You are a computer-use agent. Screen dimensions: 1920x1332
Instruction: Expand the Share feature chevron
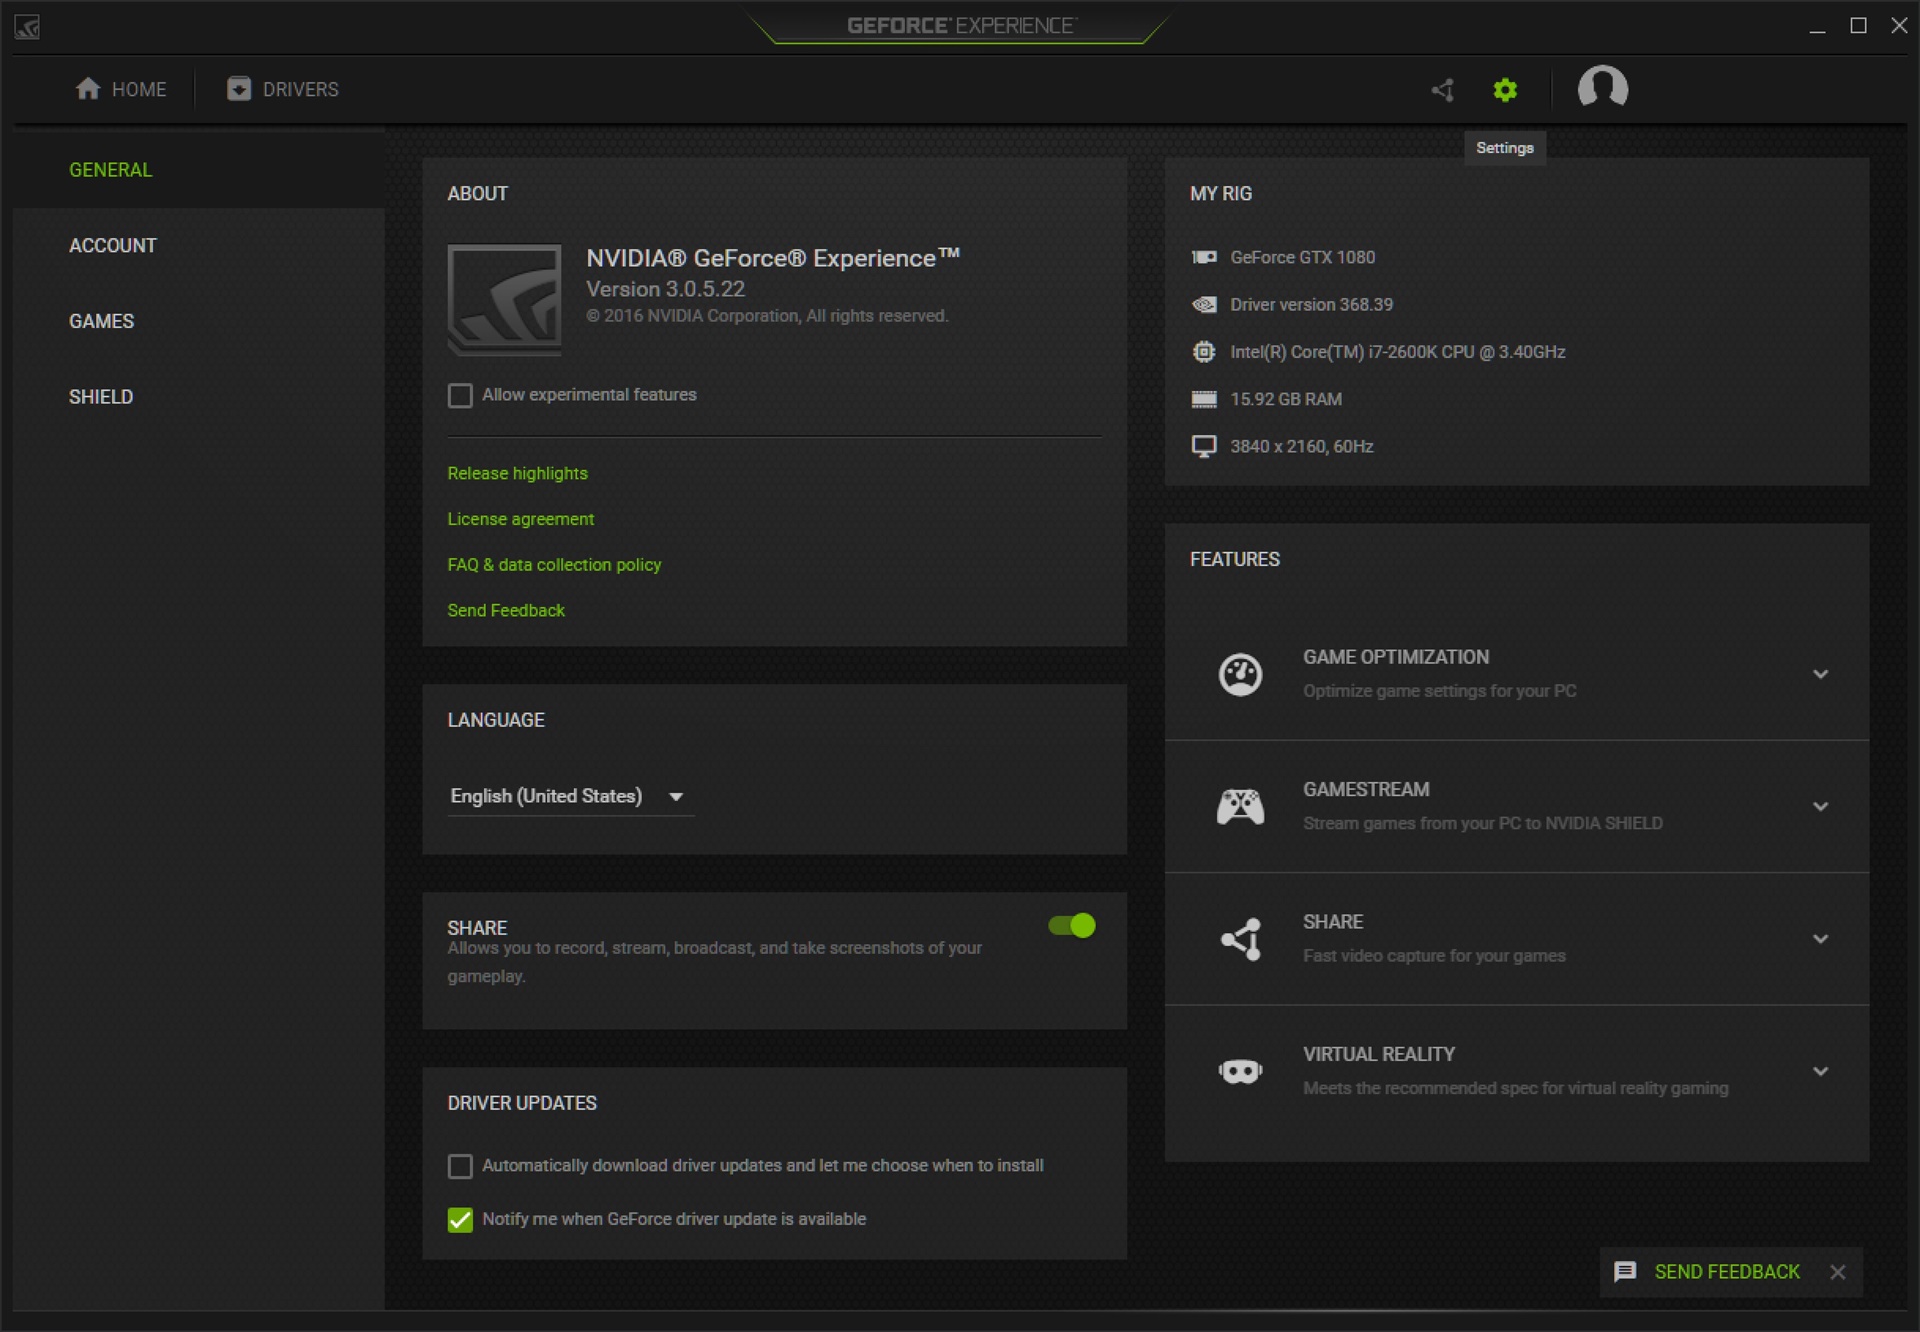pos(1821,939)
